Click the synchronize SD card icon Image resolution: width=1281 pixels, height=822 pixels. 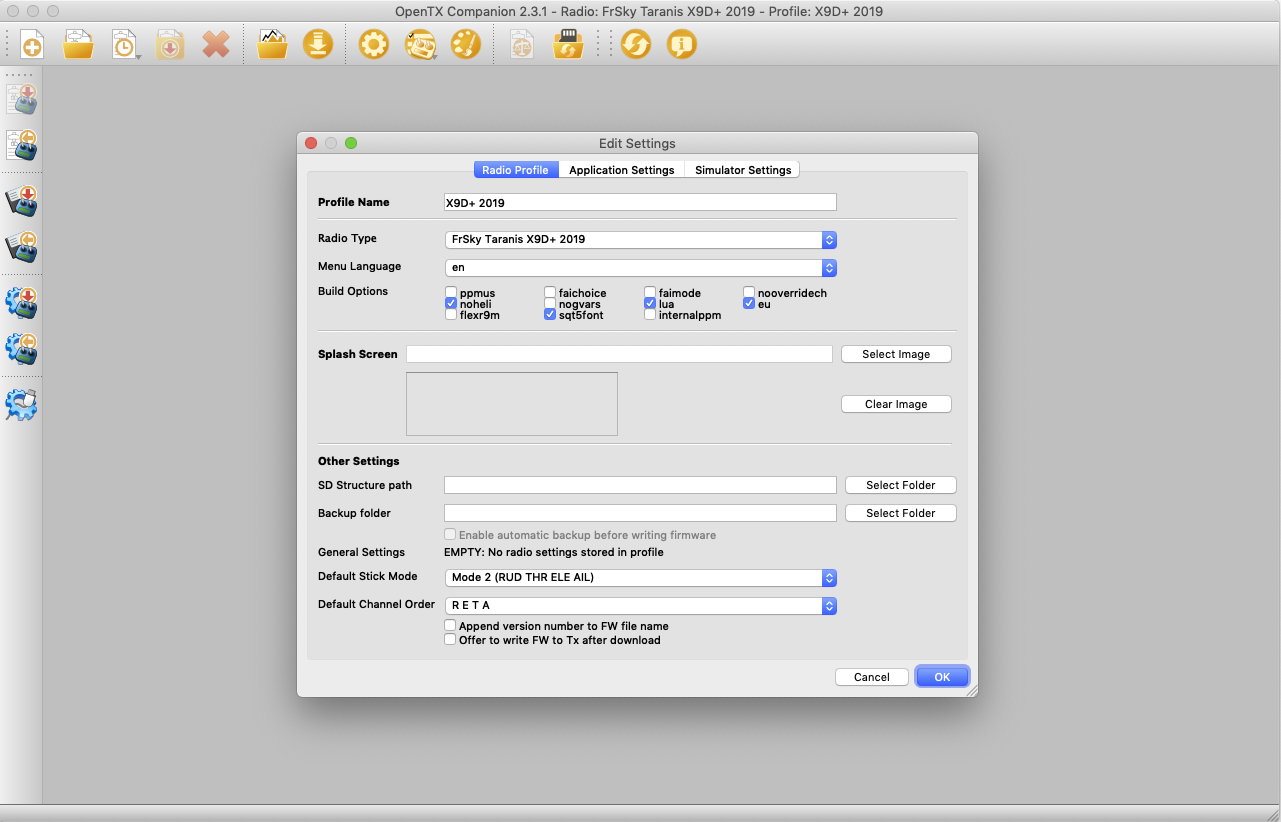568,45
